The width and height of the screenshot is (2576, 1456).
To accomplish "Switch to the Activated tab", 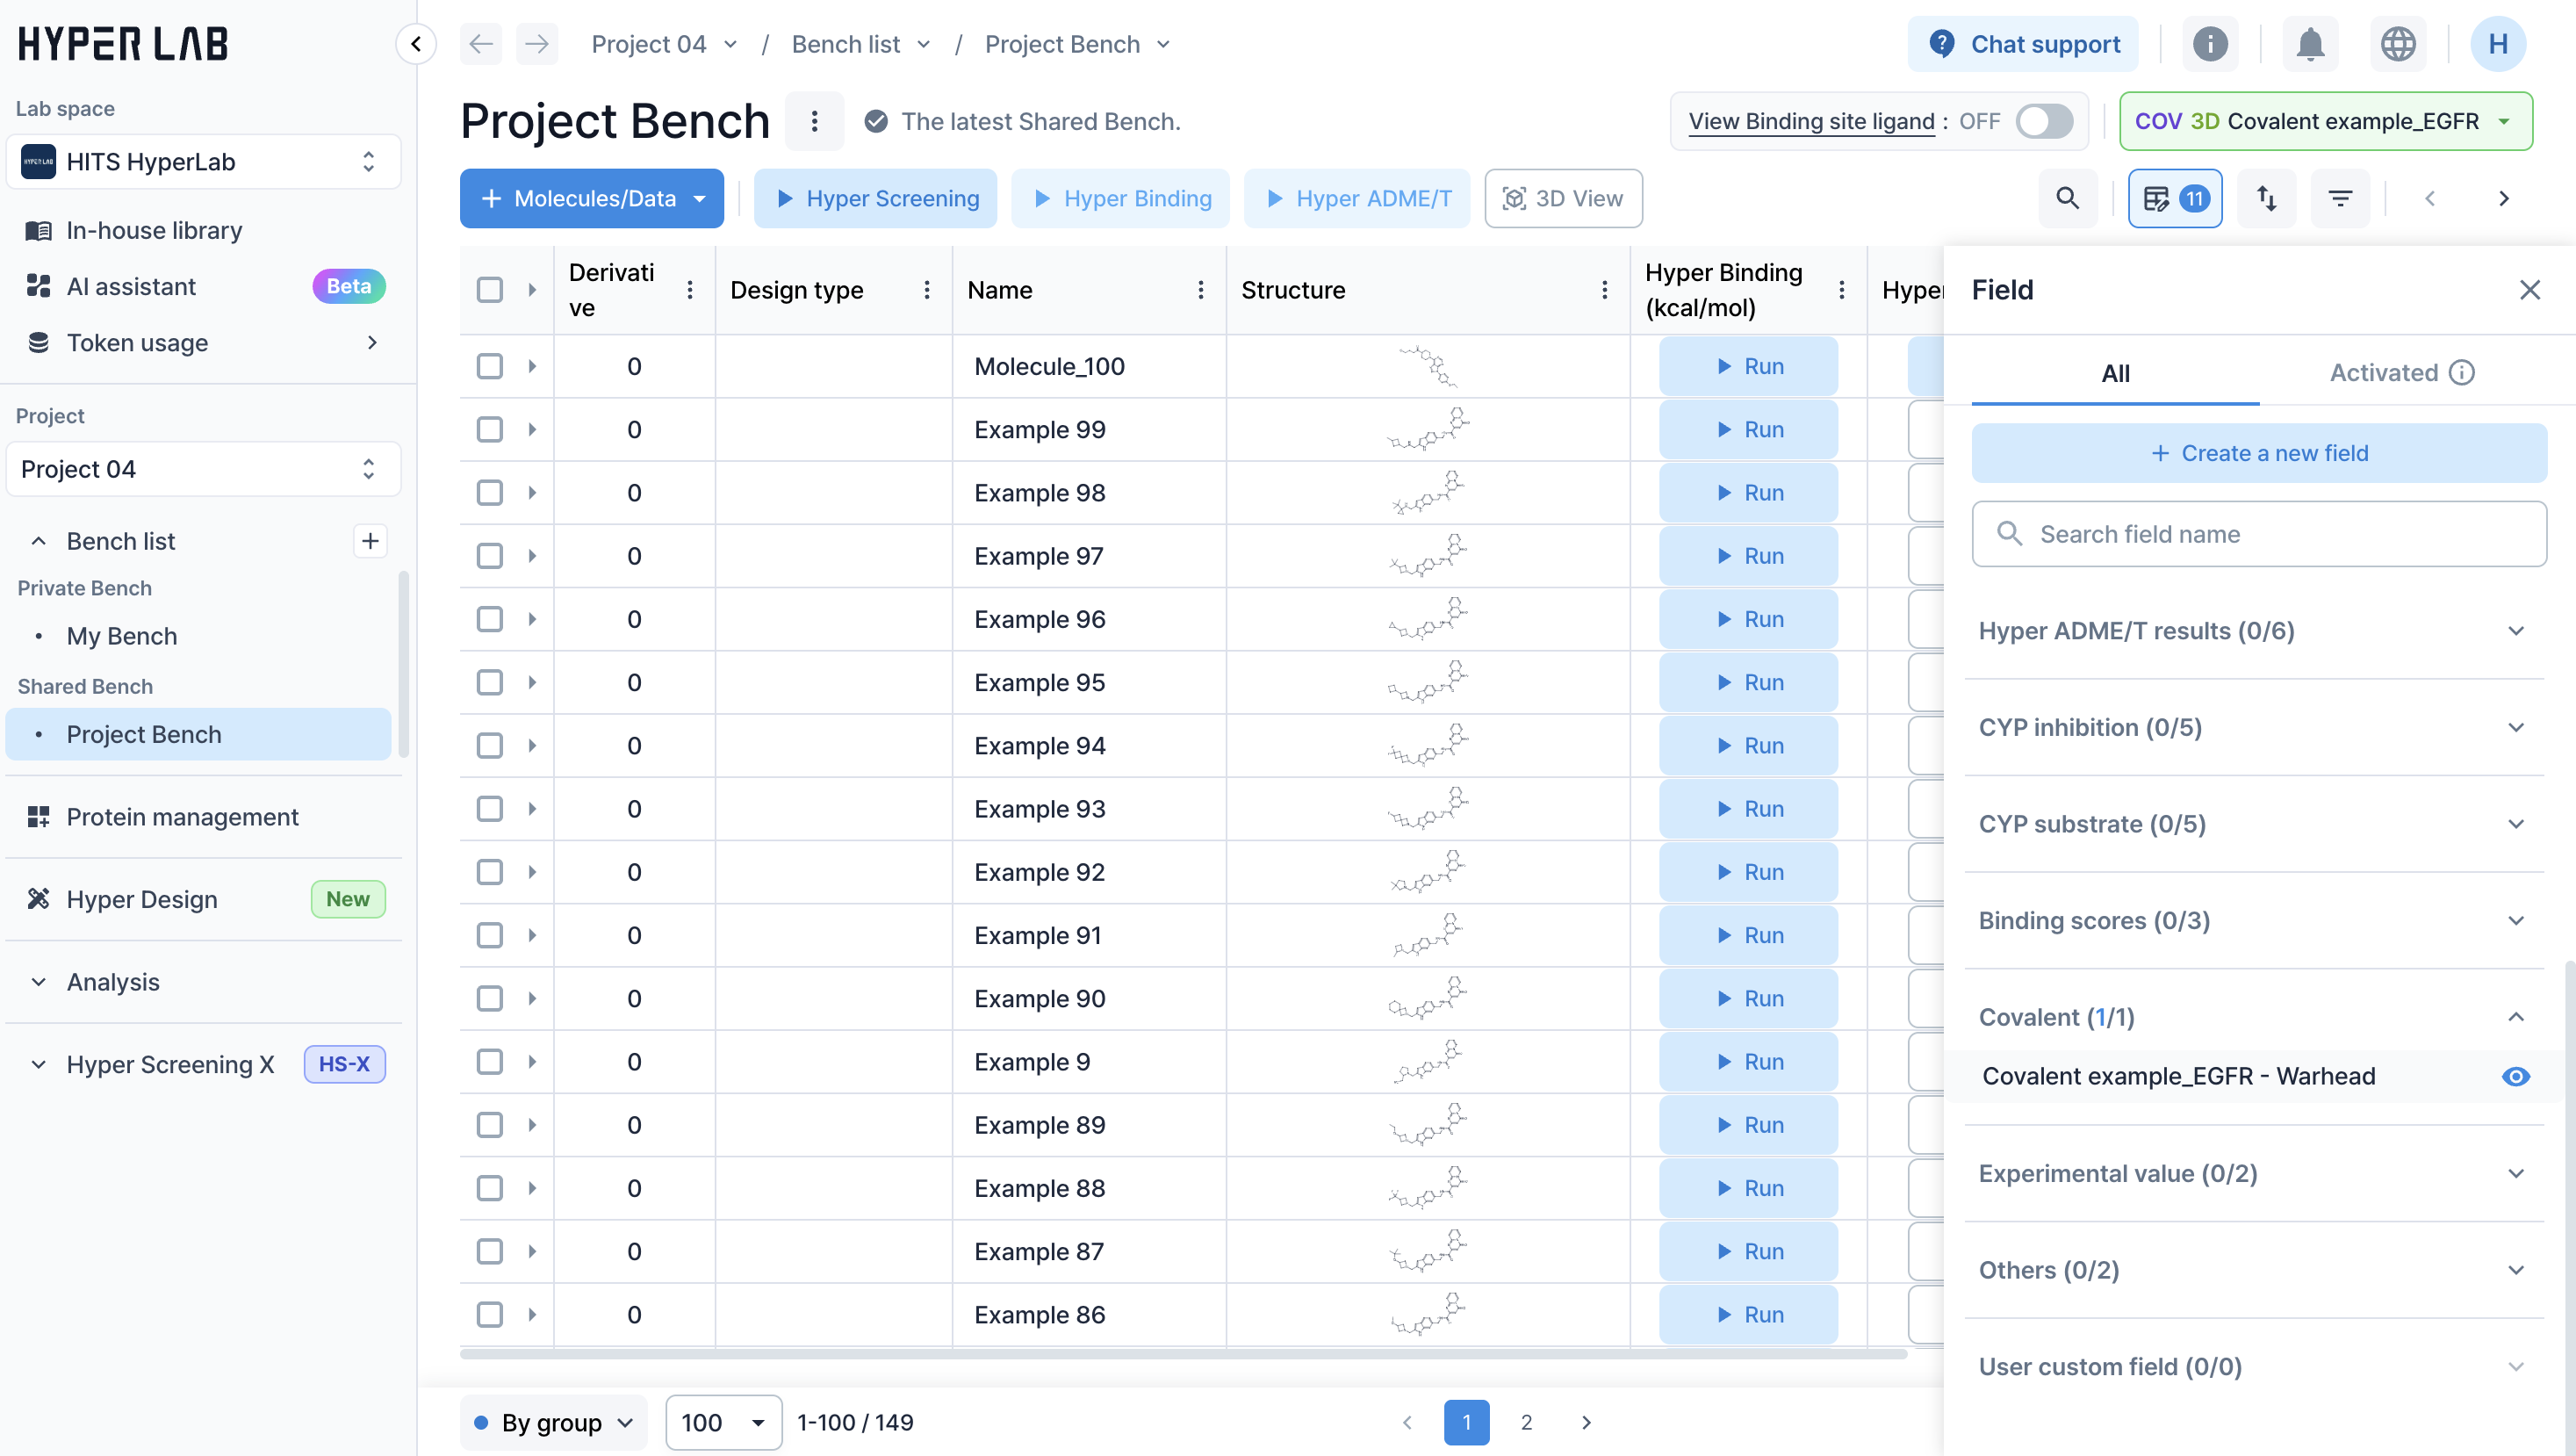I will click(2400, 373).
